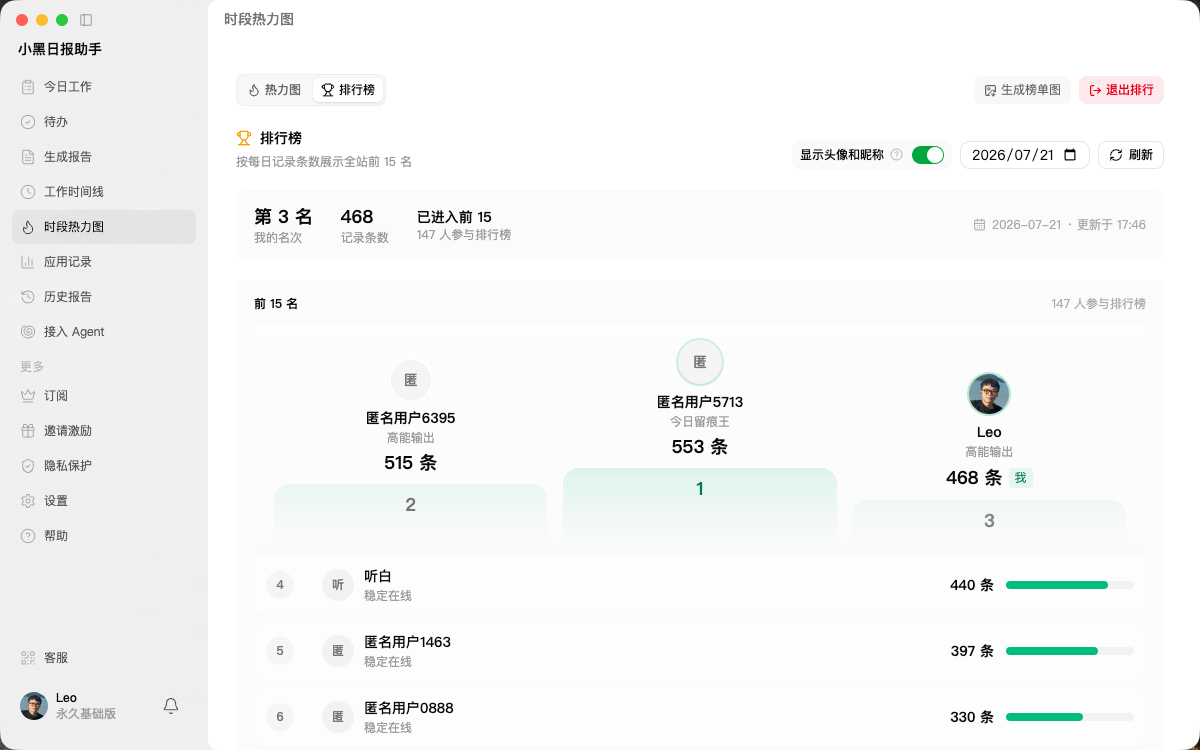Image resolution: width=1200 pixels, height=750 pixels.
Task: Click the 客服 QR code icon
Action: pyautogui.click(x=28, y=658)
